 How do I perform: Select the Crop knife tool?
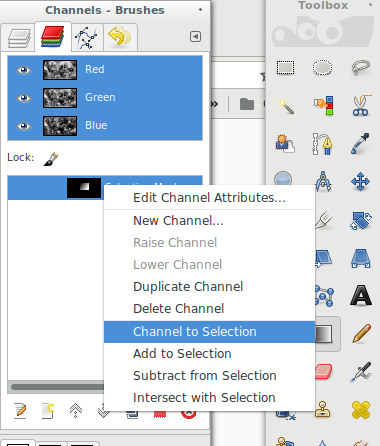click(x=323, y=220)
